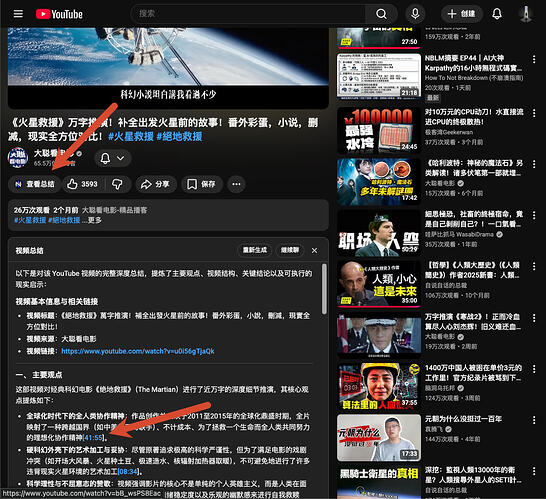Screen dimensions: 546x499
Task: Open options for NBLM摘要 EP44 video
Action: pyautogui.click(x=534, y=59)
